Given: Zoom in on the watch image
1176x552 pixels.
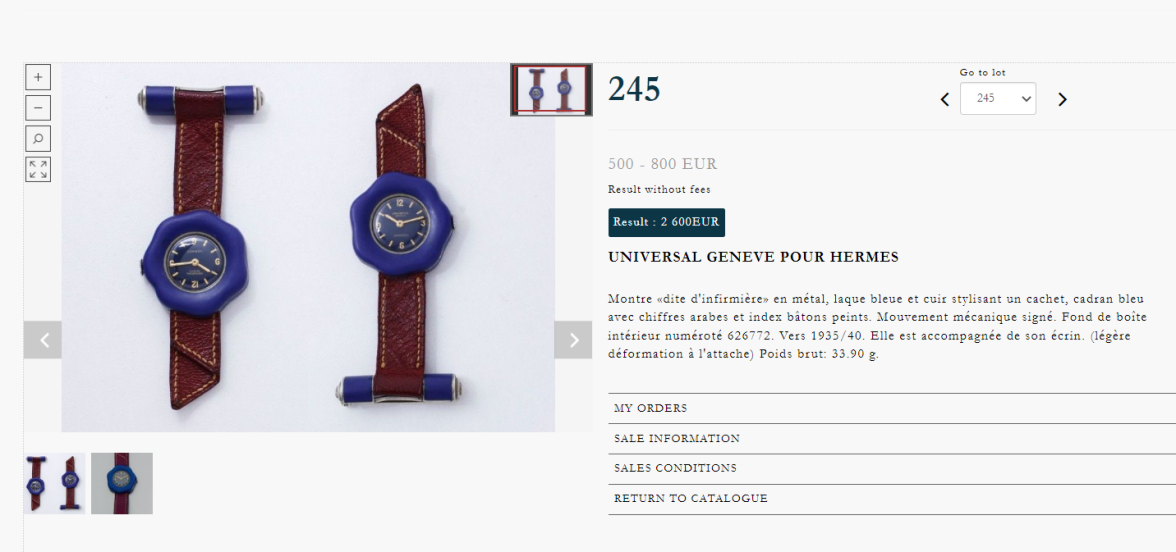Looking at the screenshot, I should pos(38,76).
